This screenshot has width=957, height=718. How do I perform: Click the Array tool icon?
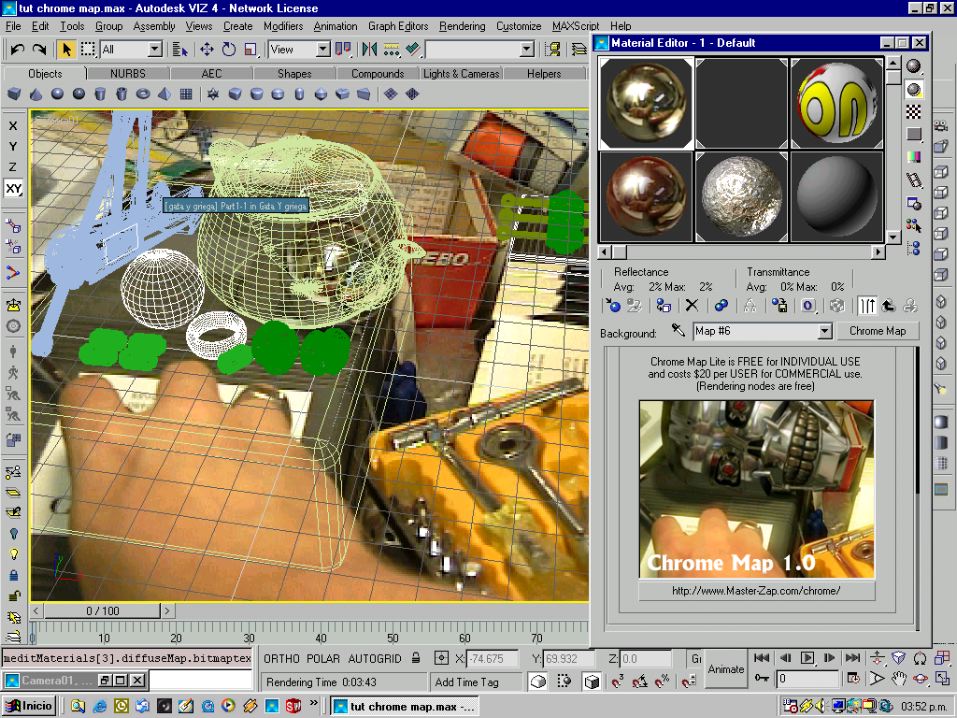[x=391, y=49]
